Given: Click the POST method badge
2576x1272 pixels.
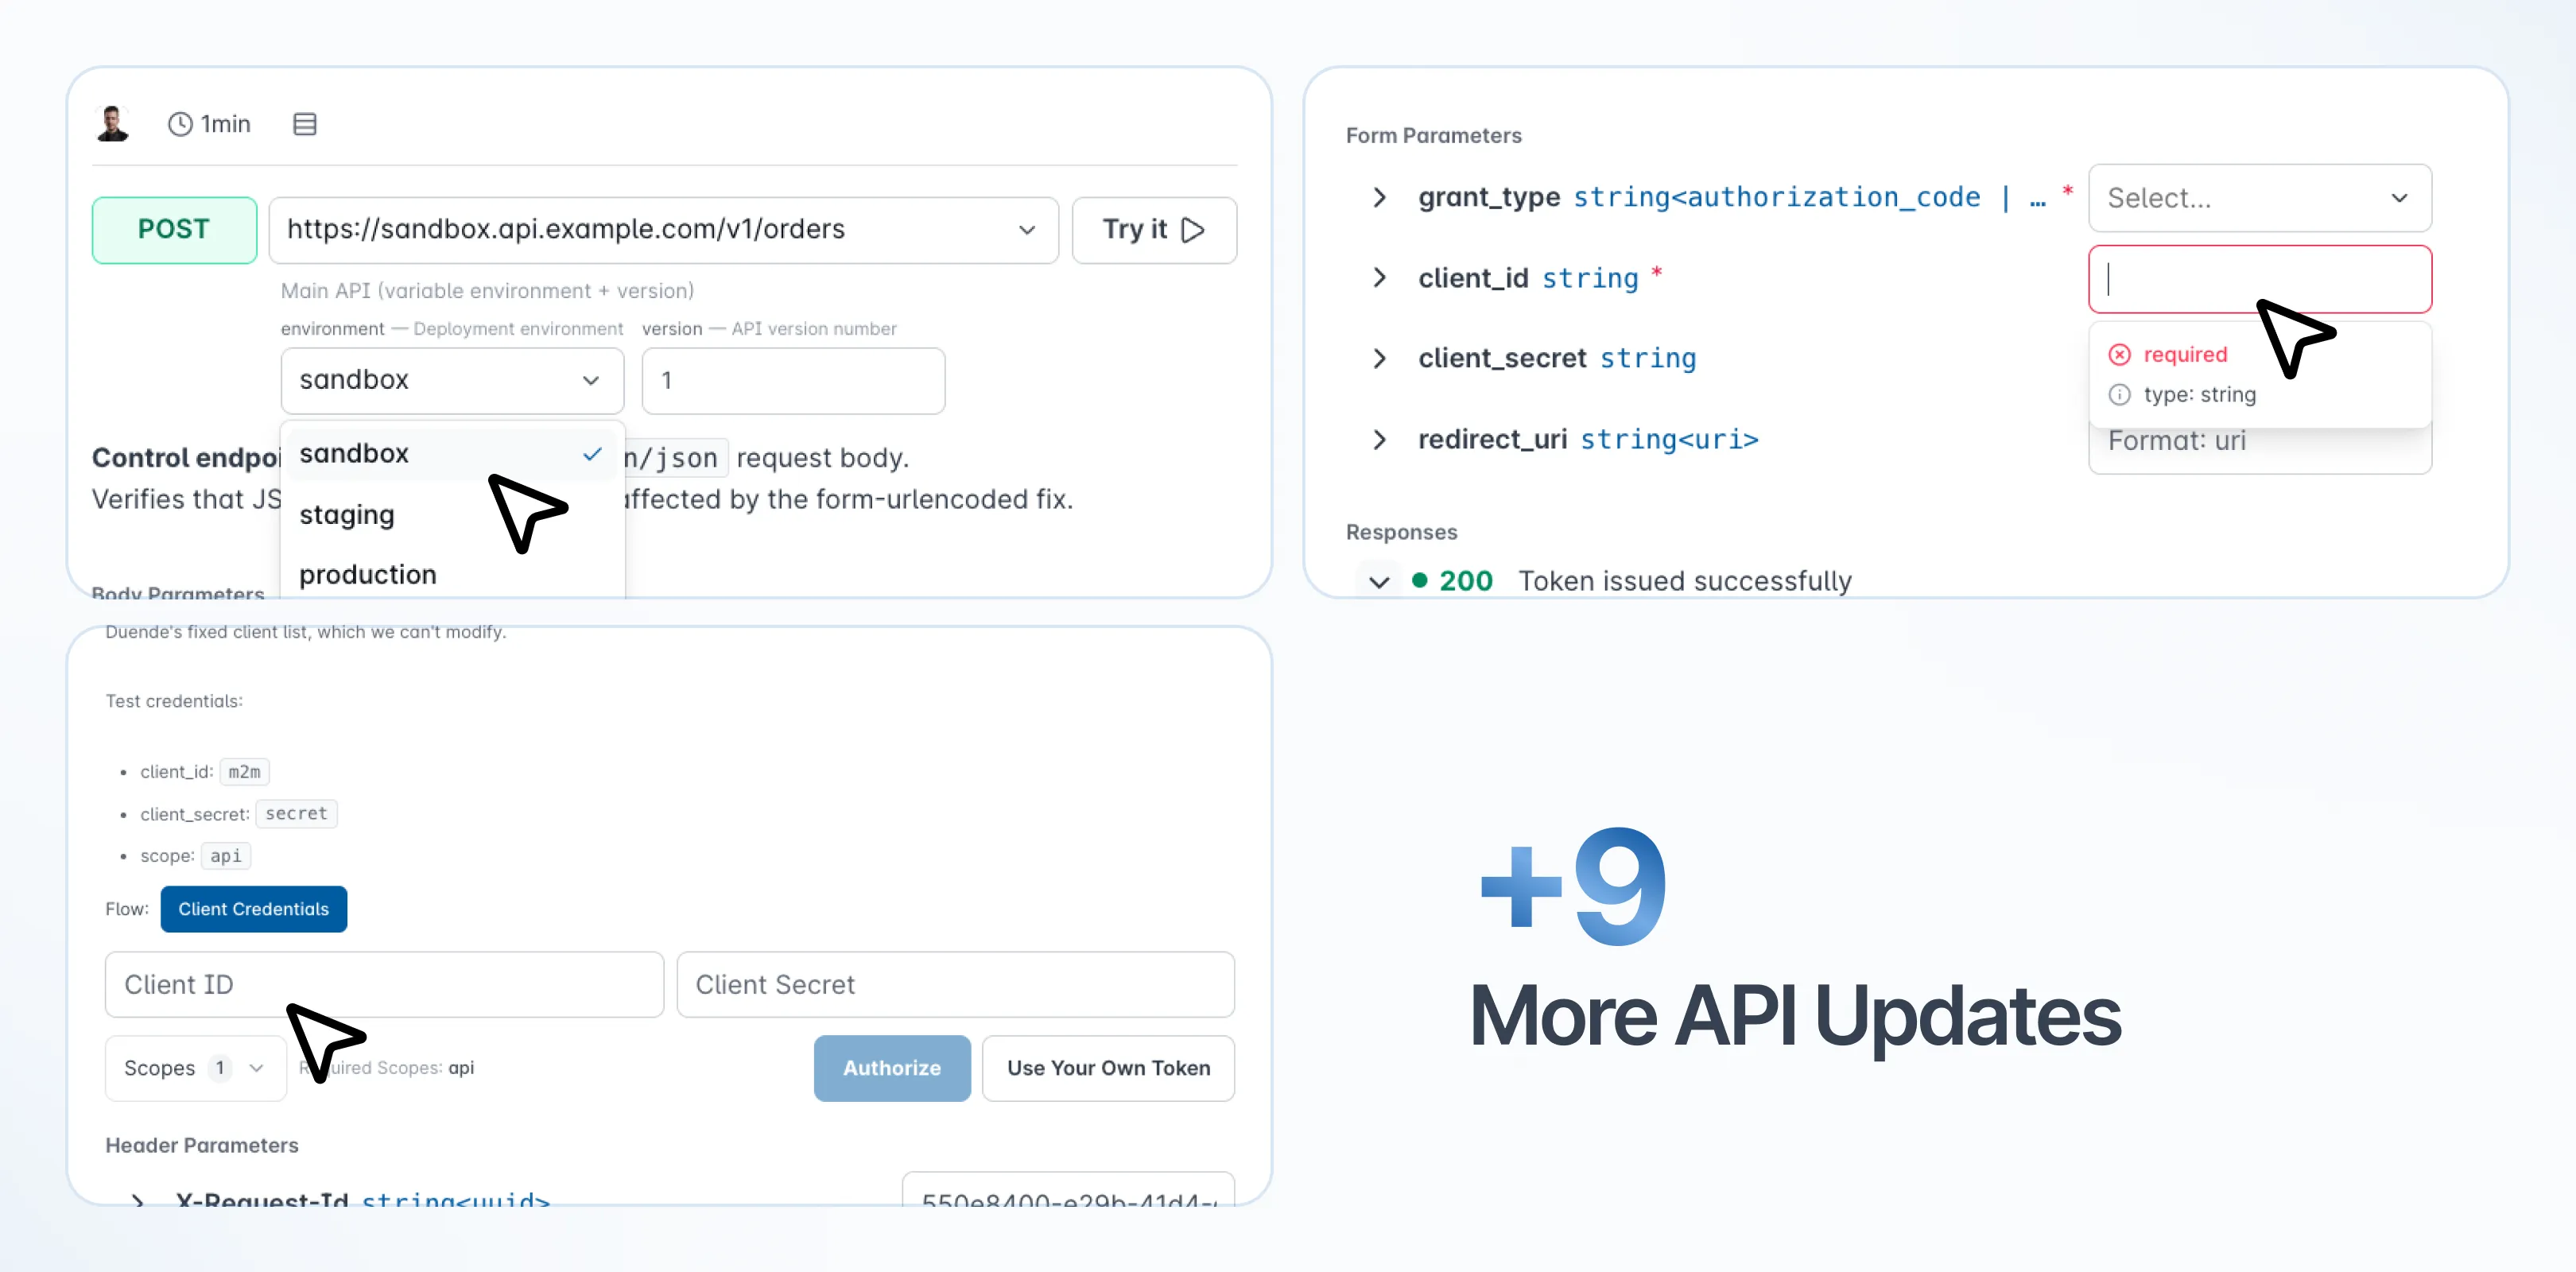Looking at the screenshot, I should pyautogui.click(x=174, y=230).
